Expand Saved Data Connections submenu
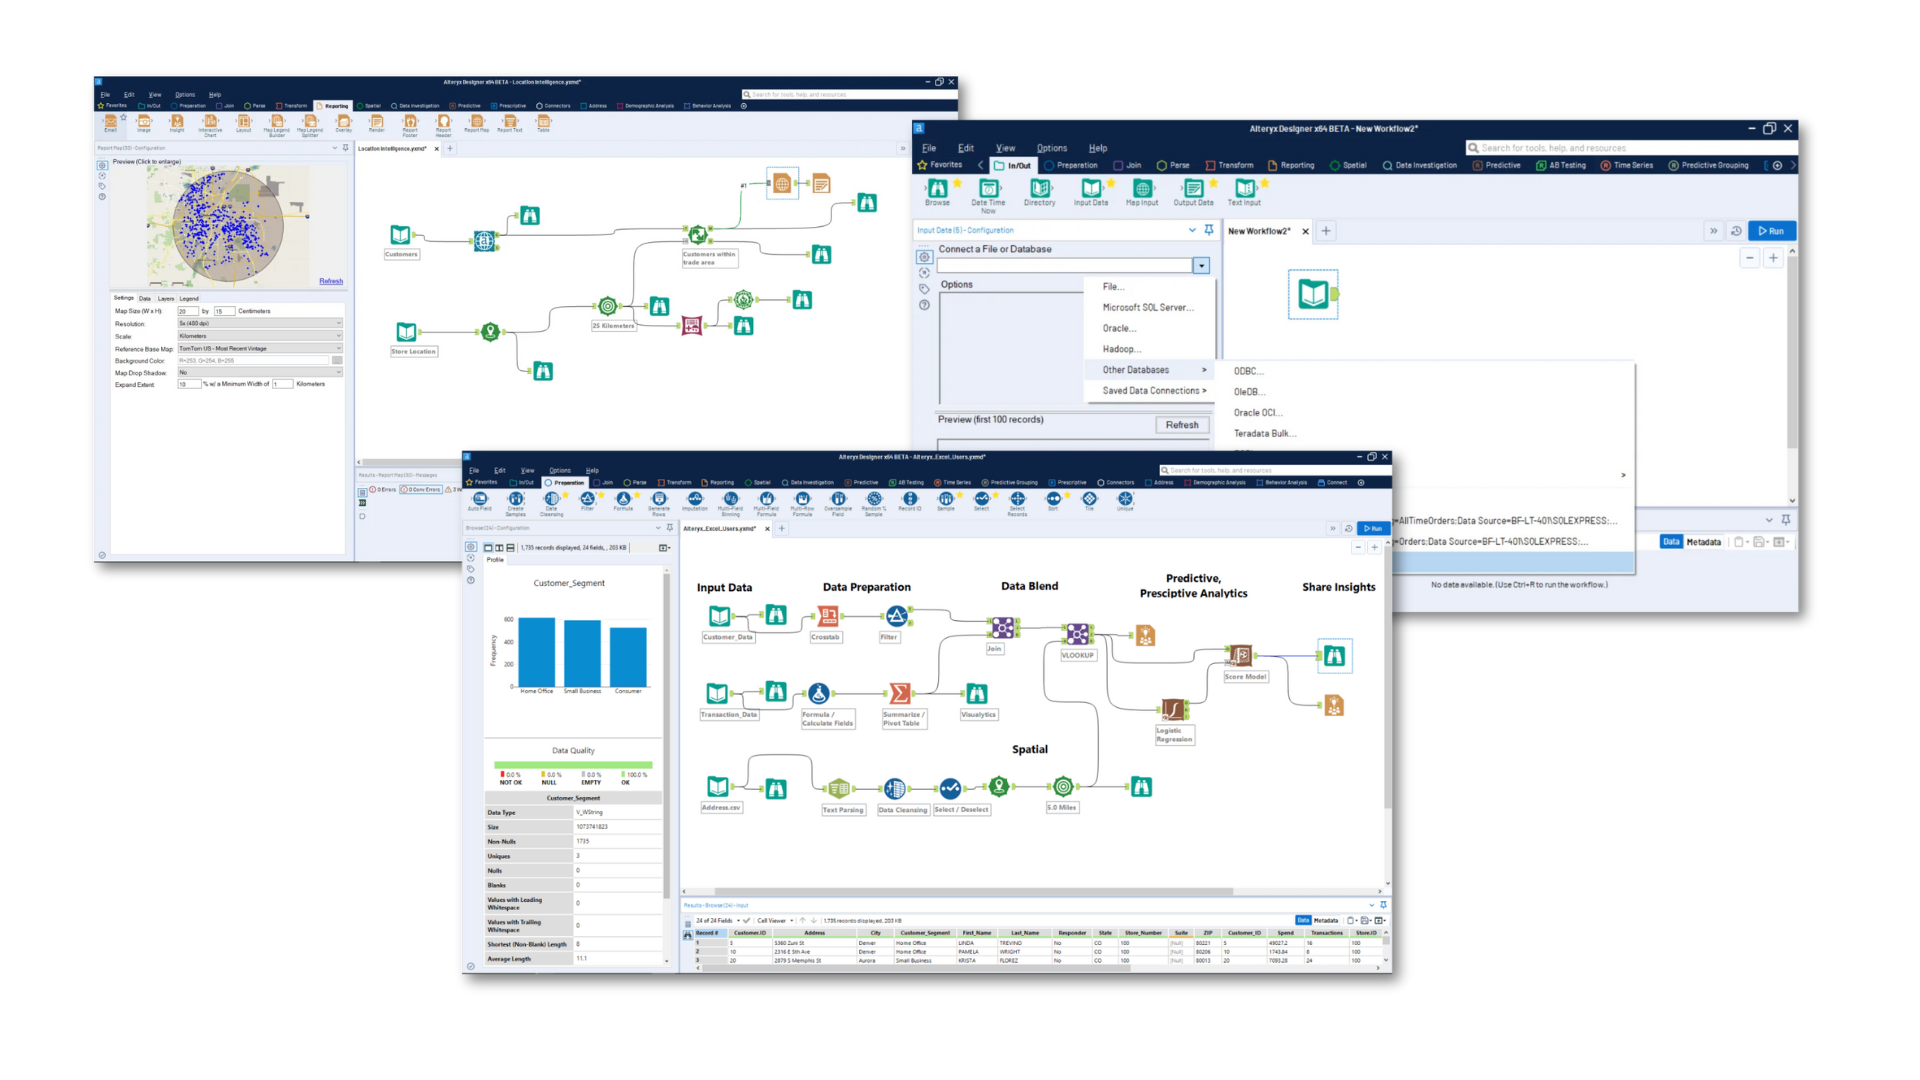This screenshot has height=1080, width=1920. [1150, 391]
